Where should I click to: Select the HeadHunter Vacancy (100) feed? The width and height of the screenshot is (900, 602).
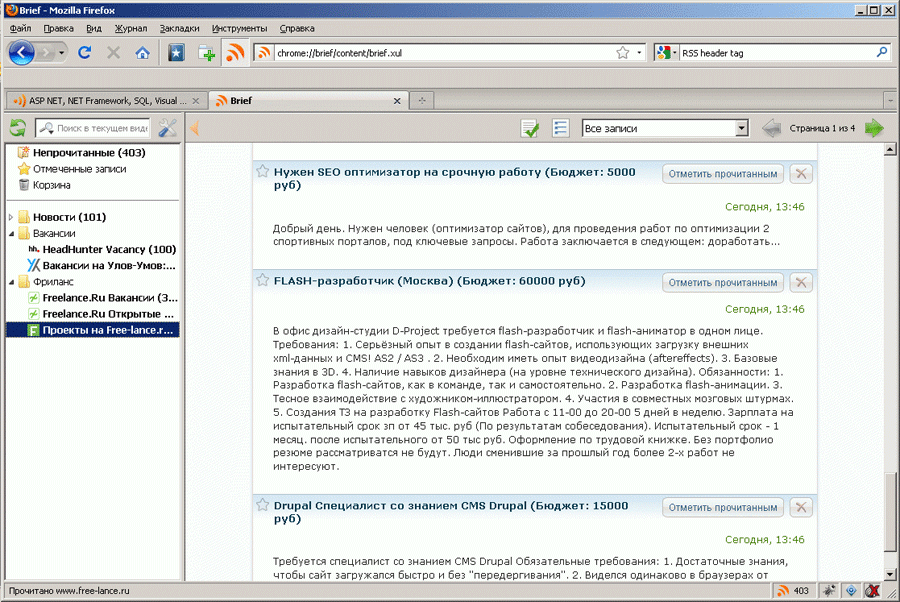point(109,249)
